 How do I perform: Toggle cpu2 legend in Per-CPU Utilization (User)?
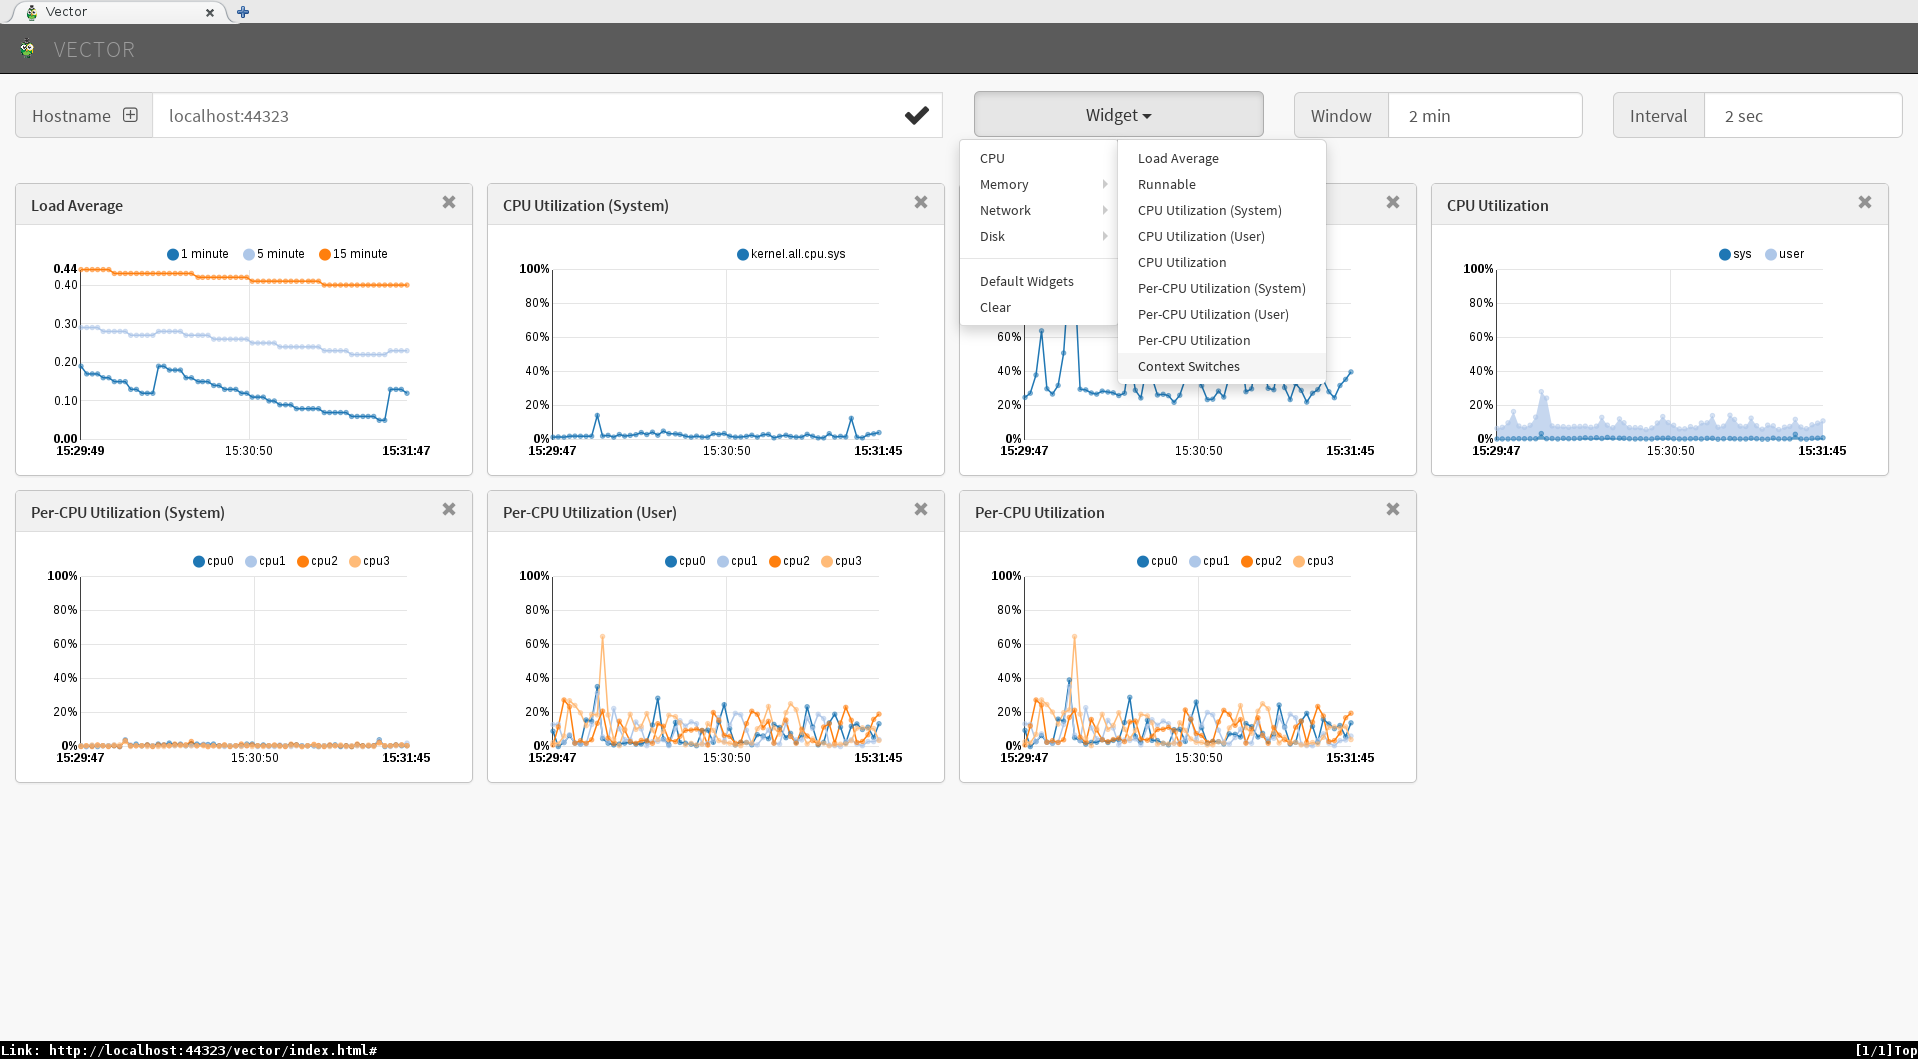pyautogui.click(x=789, y=561)
